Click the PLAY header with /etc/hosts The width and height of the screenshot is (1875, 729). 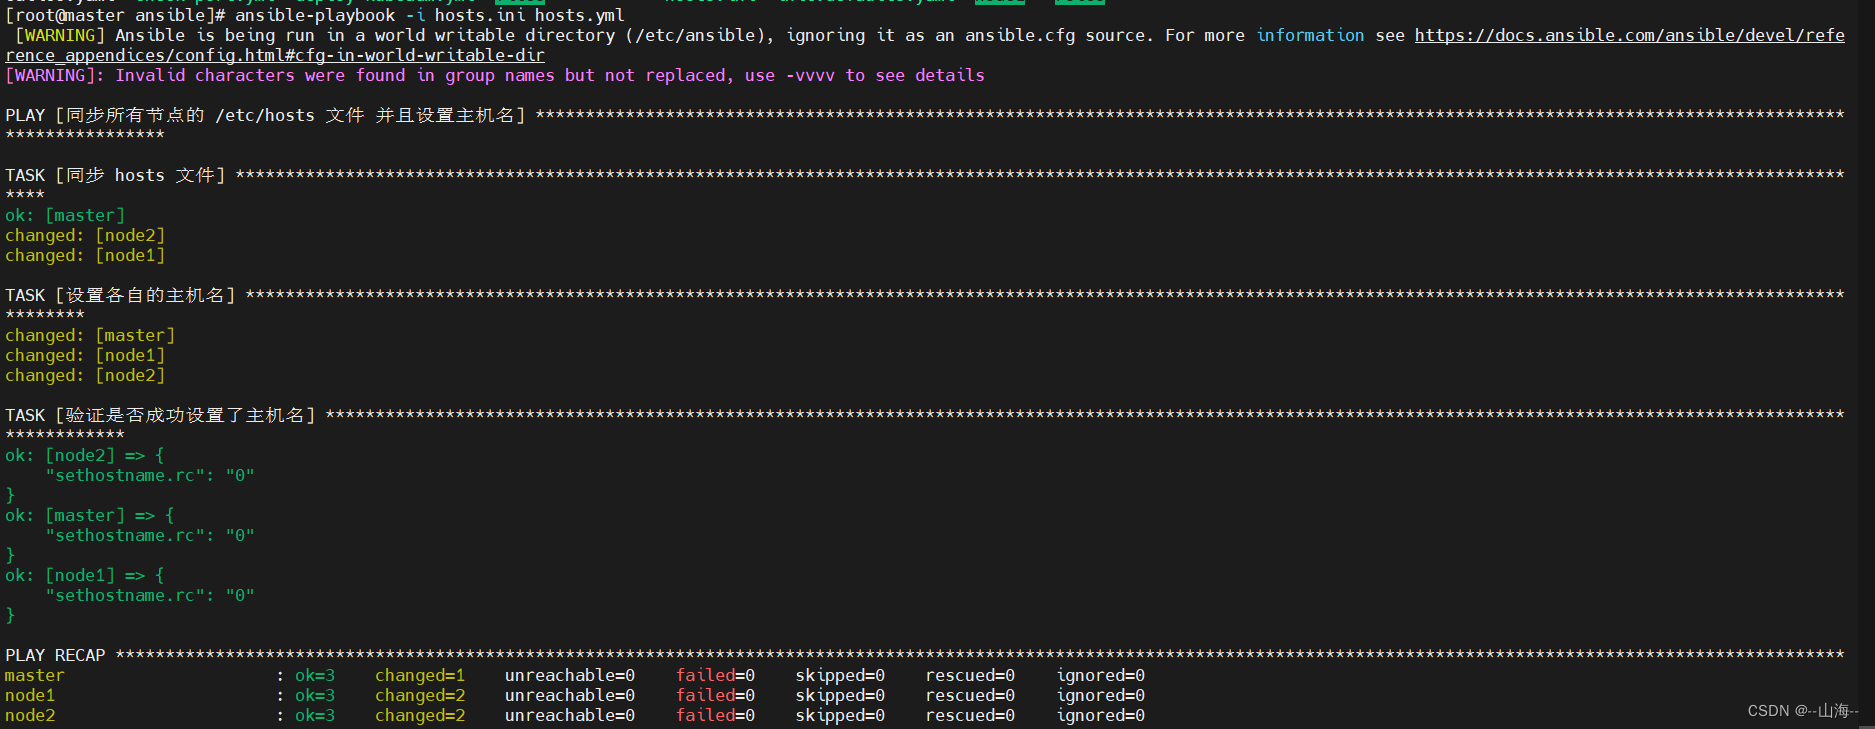(x=265, y=116)
